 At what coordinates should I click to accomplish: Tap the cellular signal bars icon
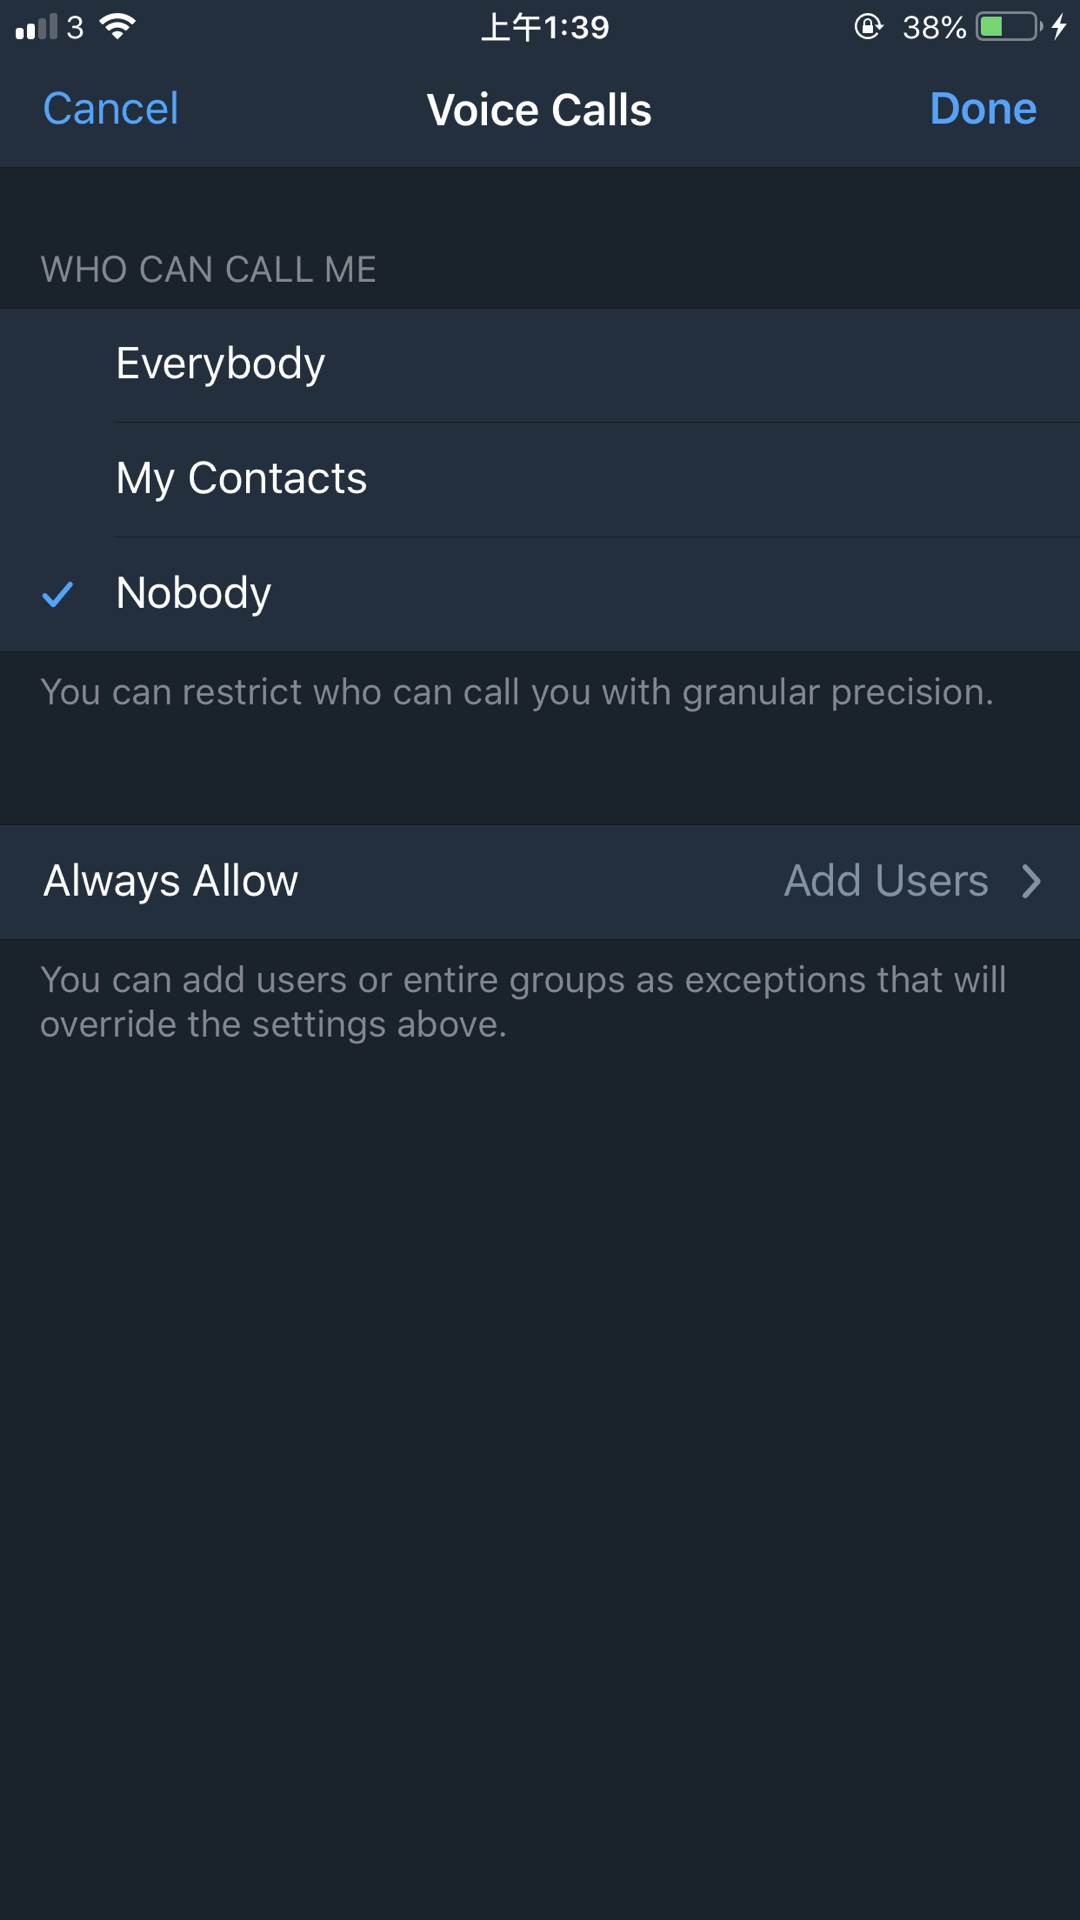pyautogui.click(x=36, y=27)
